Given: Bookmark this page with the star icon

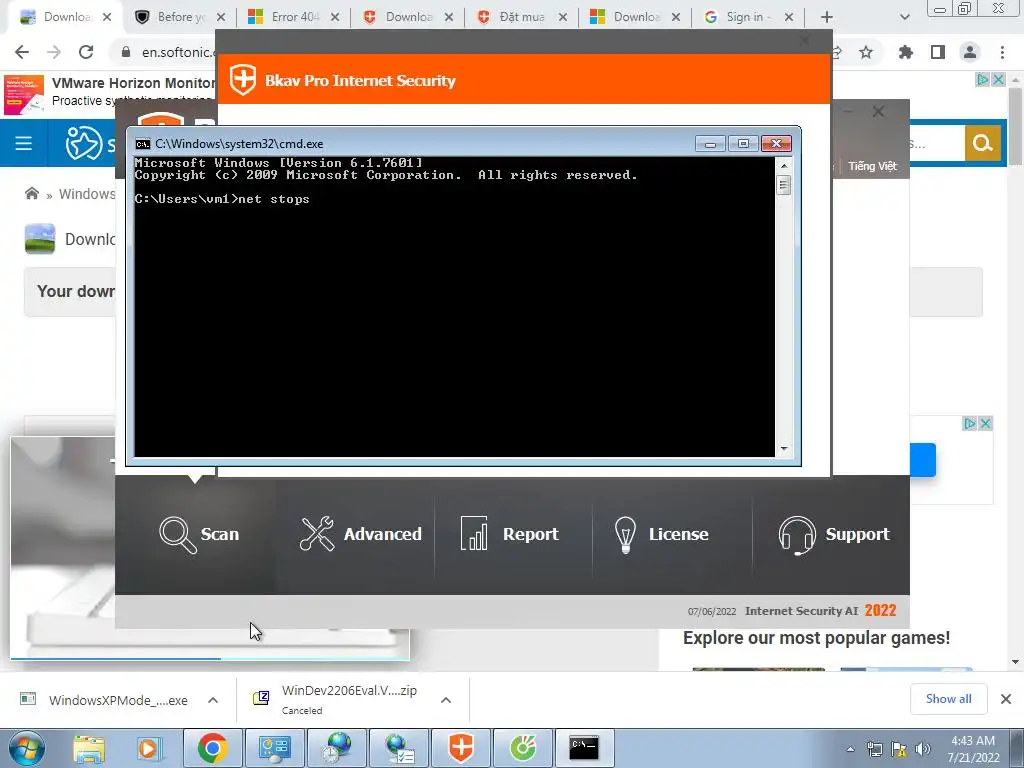Looking at the screenshot, I should point(866,52).
